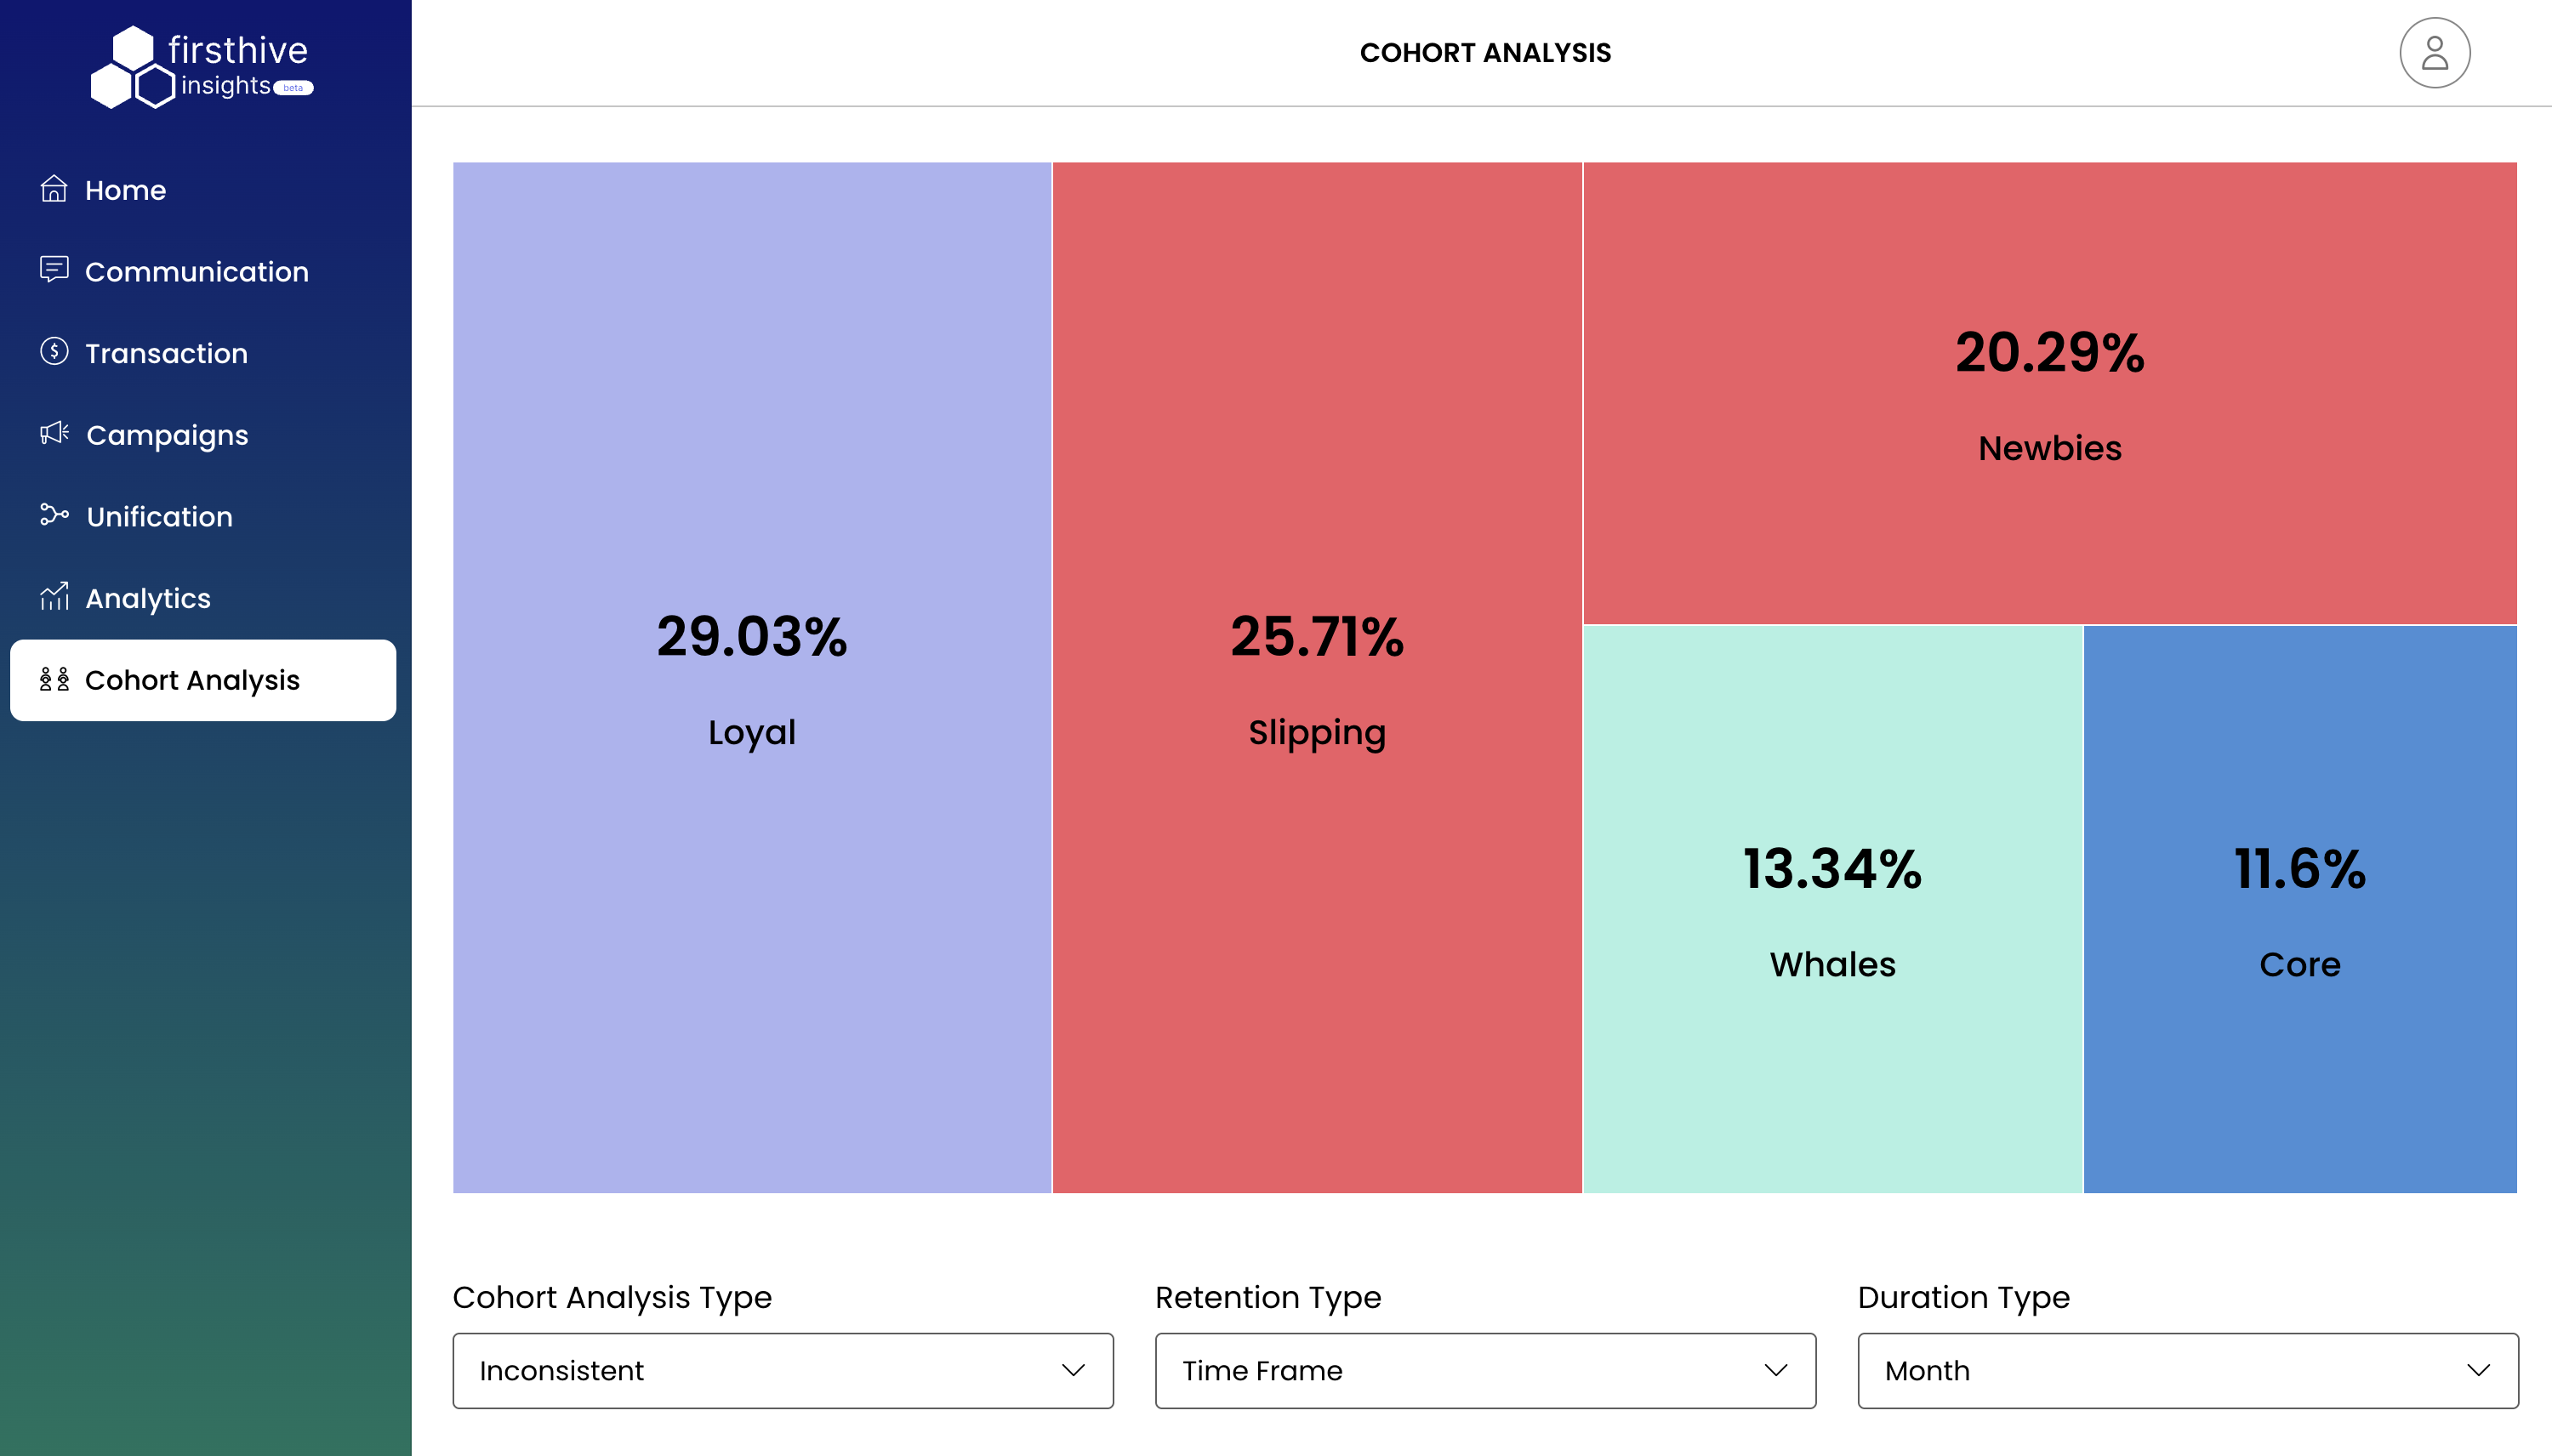Open the Campaigns menu item
Screen dimensions: 2552x1456
point(167,435)
